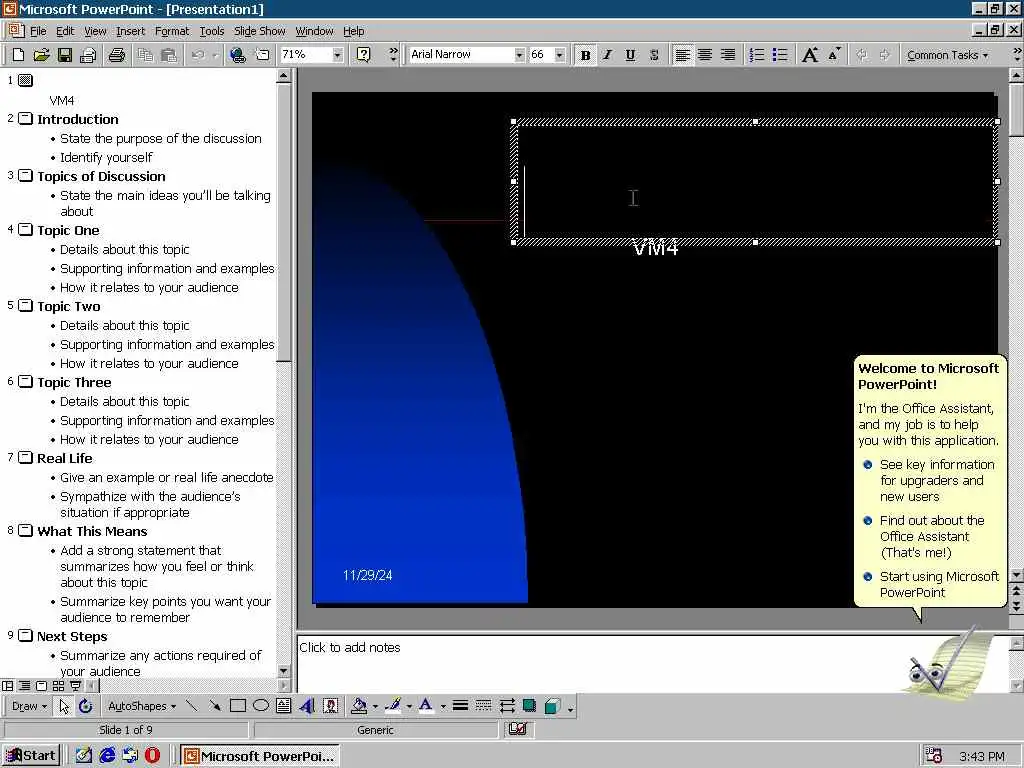Click the Fill Color paint bucket
1024x768 pixels.
(x=359, y=706)
